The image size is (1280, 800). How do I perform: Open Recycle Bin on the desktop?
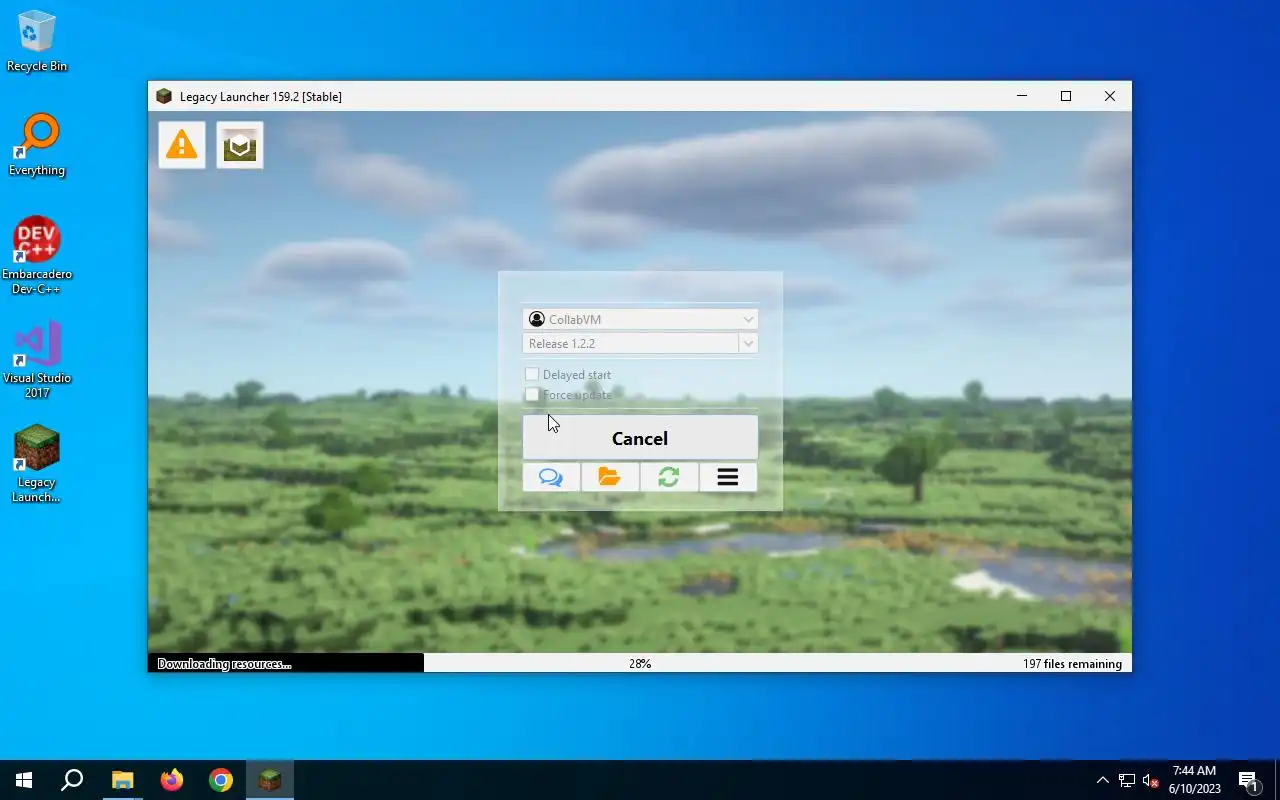[37, 41]
